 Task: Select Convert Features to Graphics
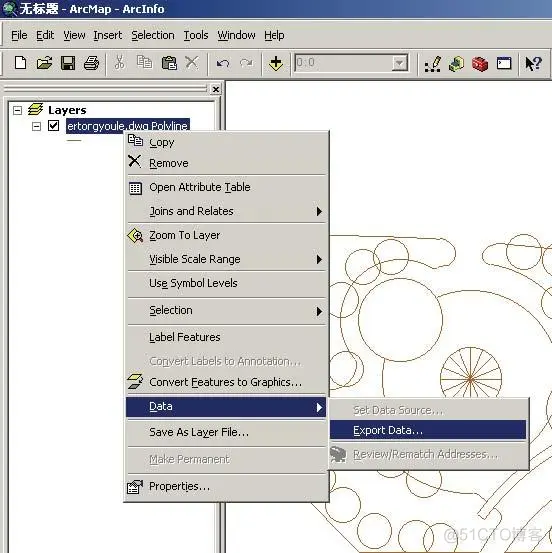coord(226,382)
